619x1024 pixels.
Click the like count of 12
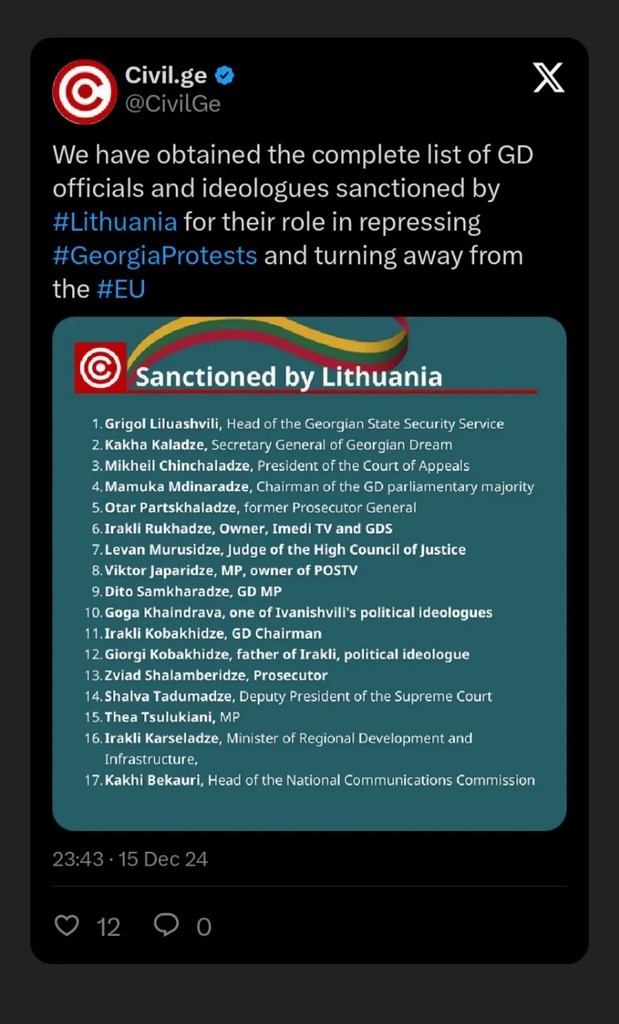pyautogui.click(x=108, y=927)
